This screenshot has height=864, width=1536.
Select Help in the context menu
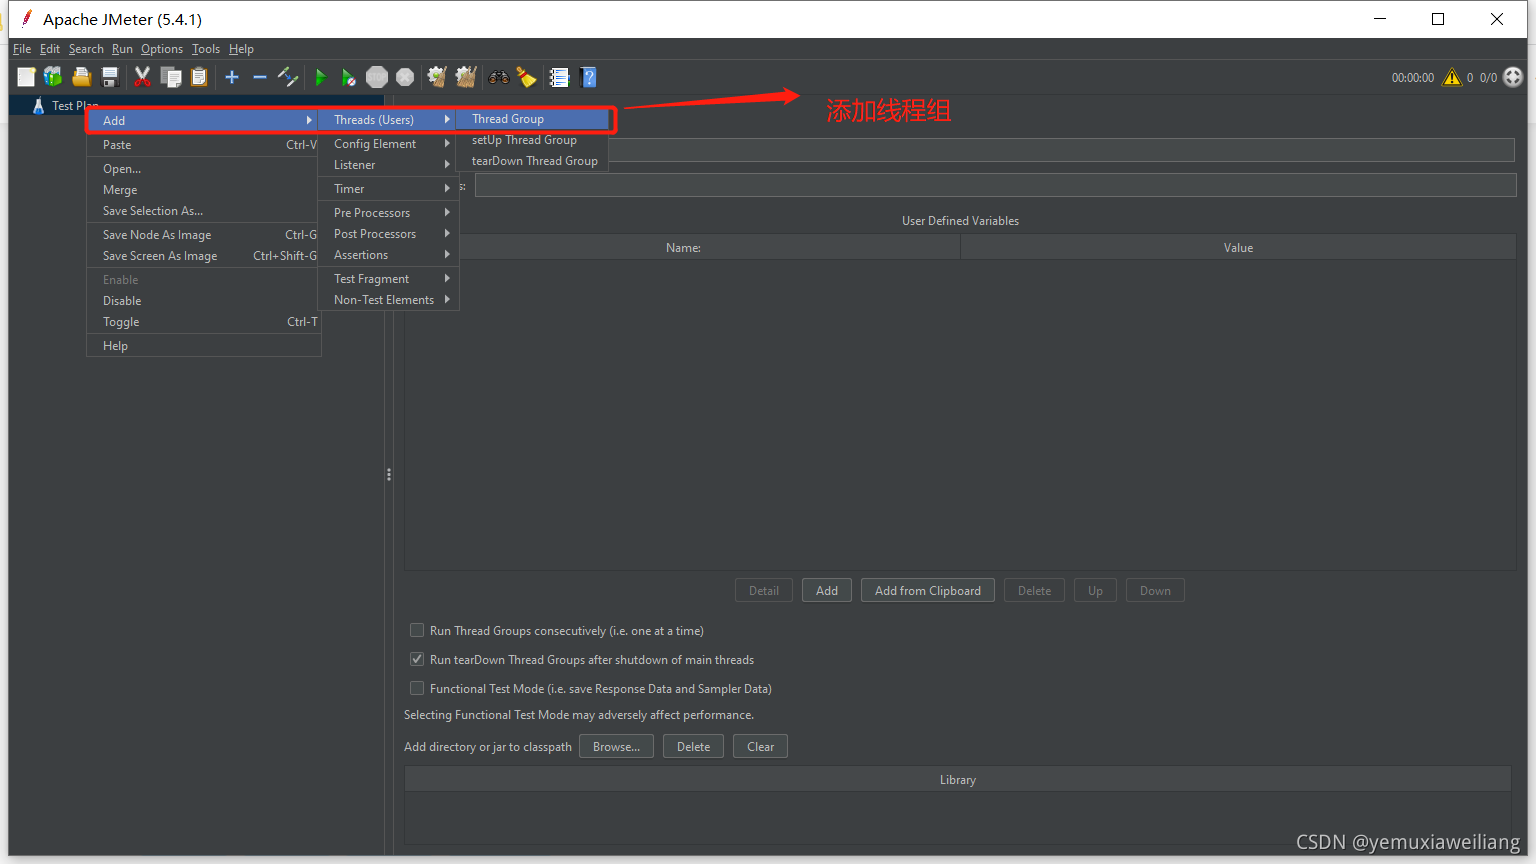(x=204, y=346)
